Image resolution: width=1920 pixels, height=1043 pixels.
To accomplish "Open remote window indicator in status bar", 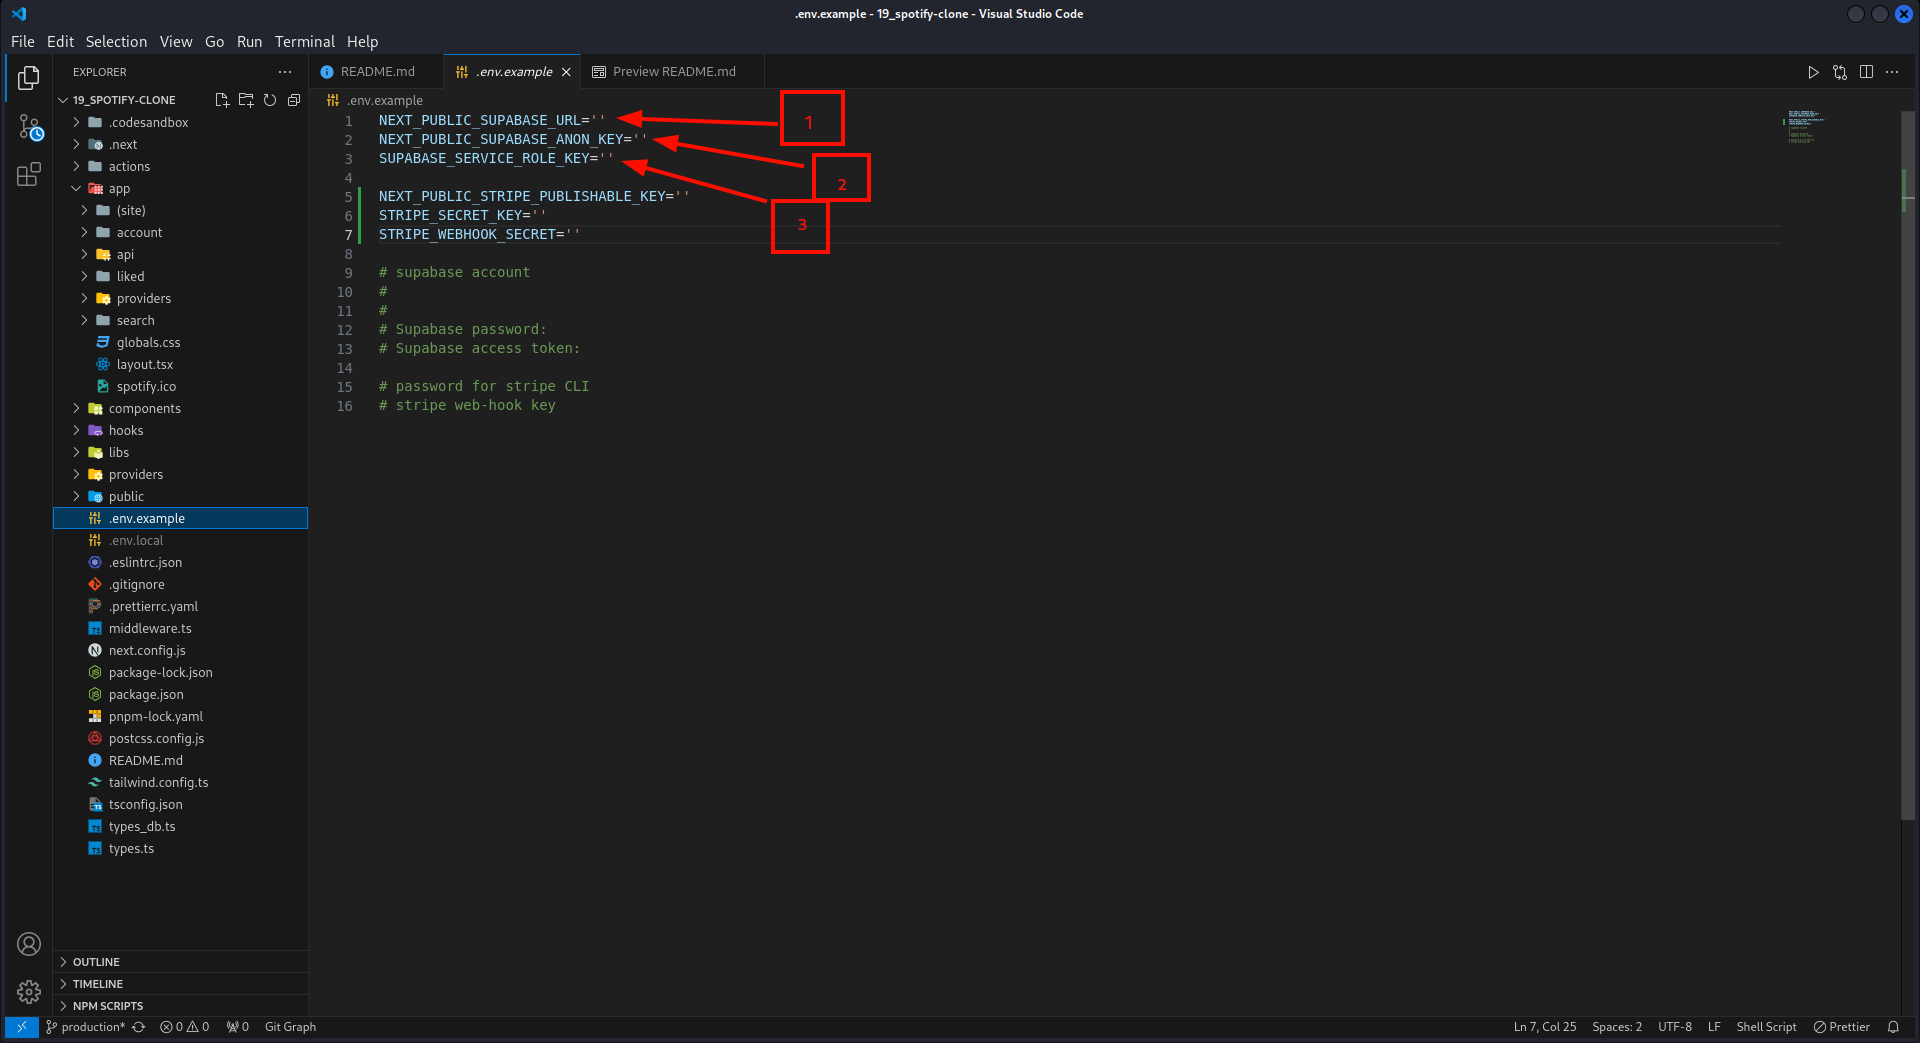I will click(x=21, y=1027).
